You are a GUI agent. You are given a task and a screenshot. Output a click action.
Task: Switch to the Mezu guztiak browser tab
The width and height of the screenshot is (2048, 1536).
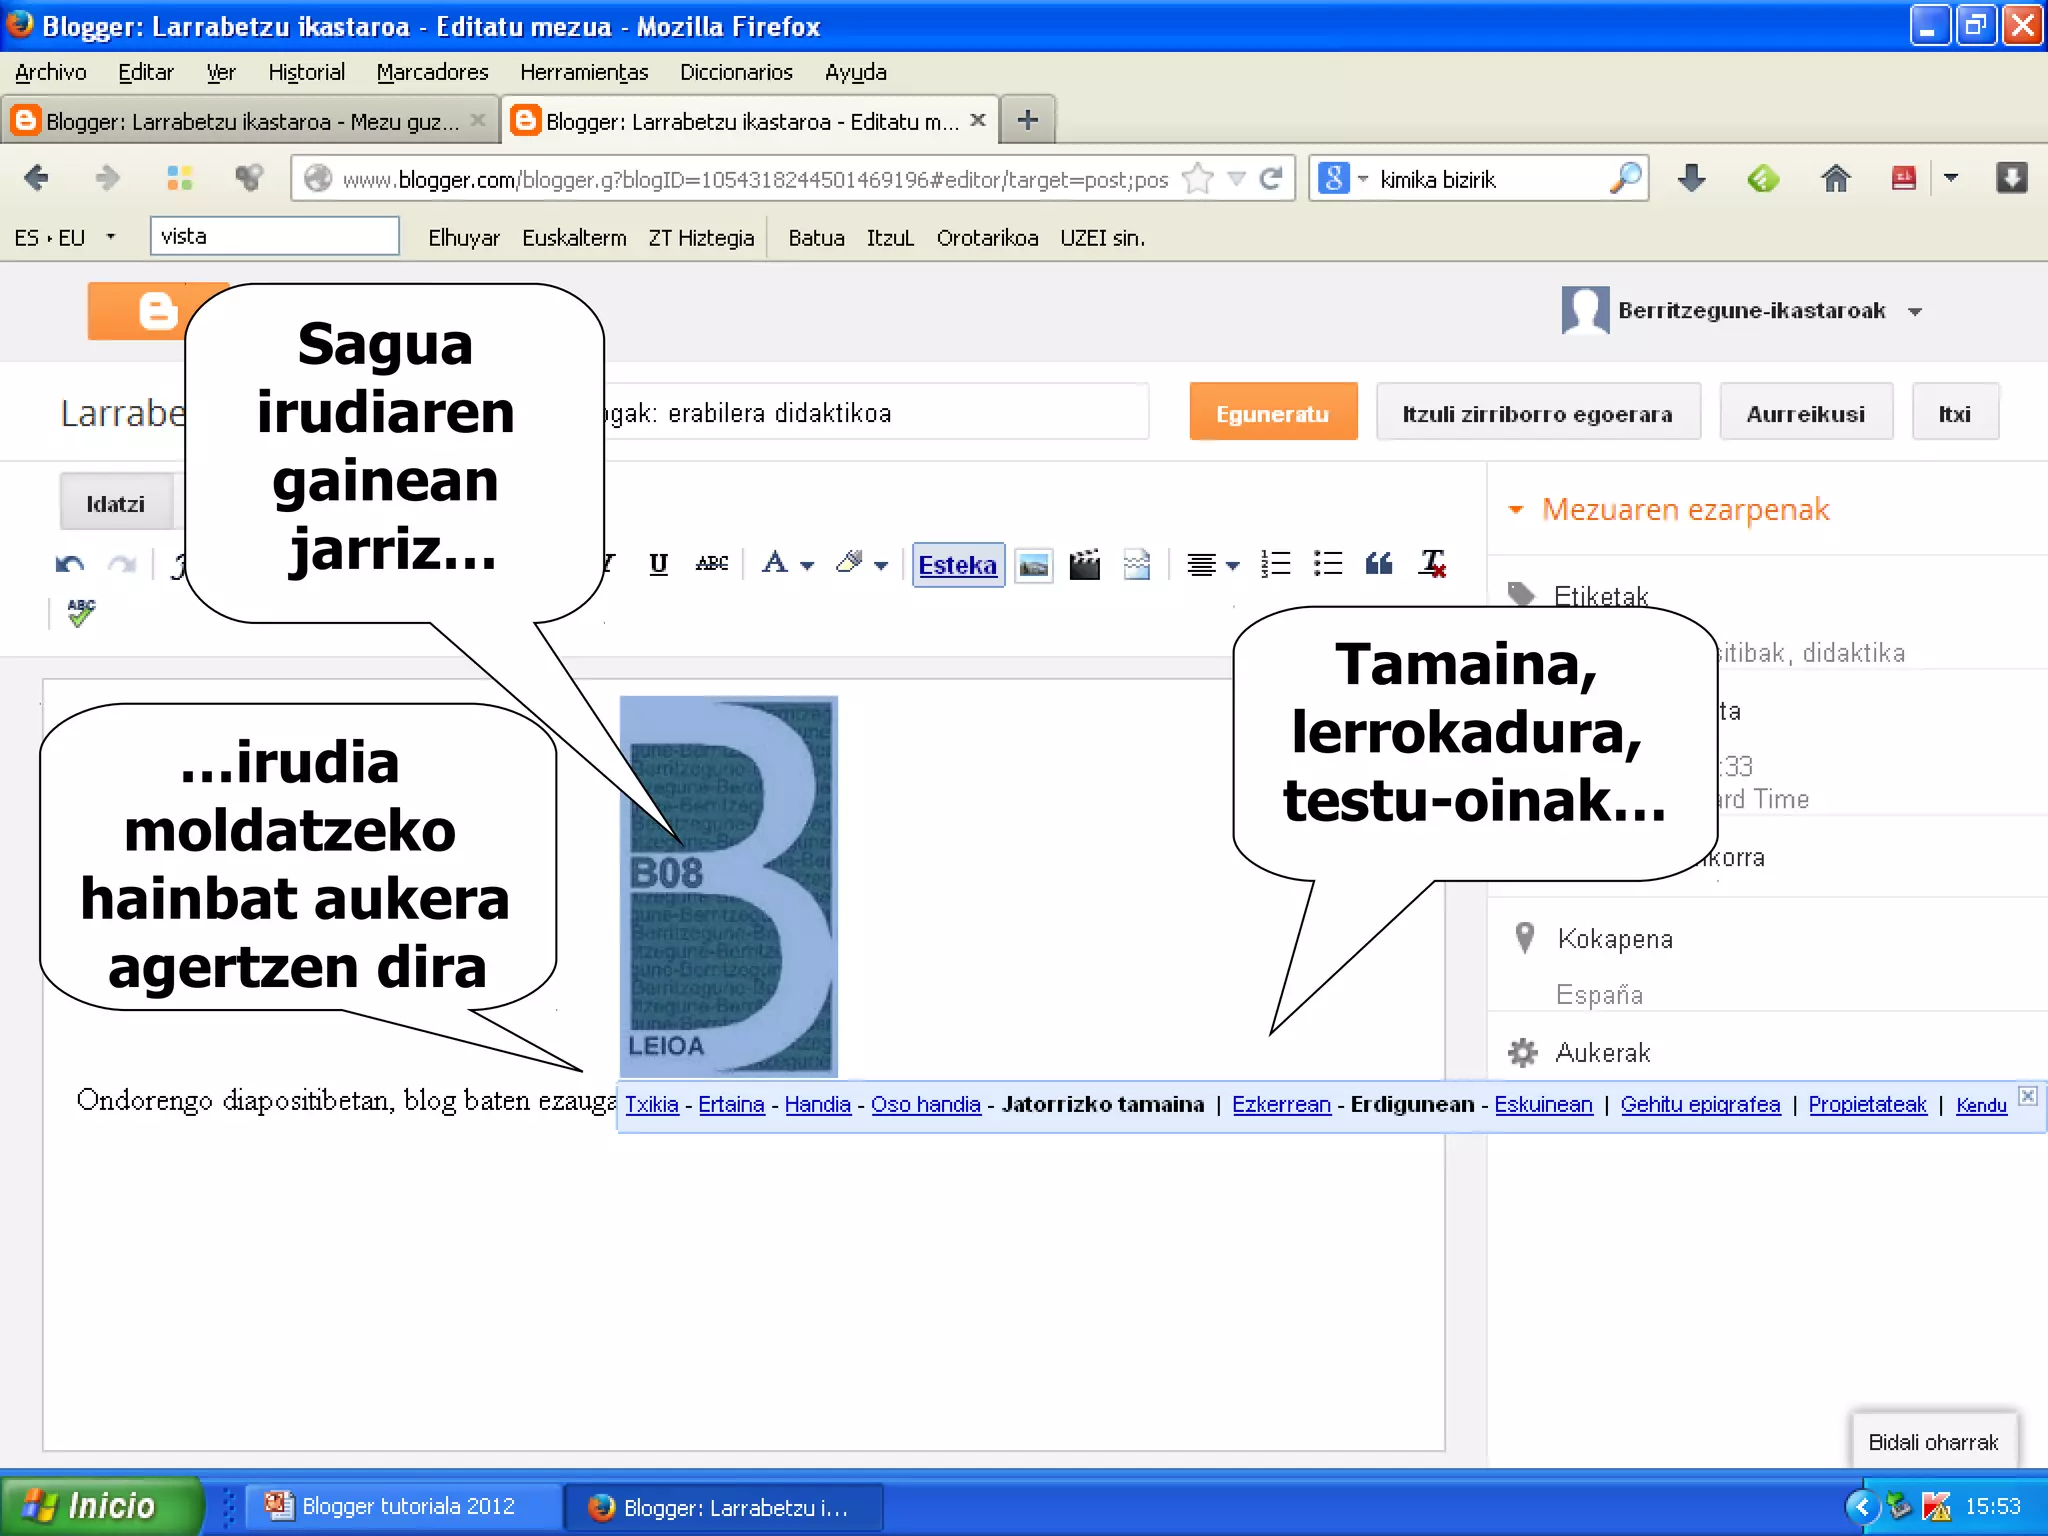point(250,121)
